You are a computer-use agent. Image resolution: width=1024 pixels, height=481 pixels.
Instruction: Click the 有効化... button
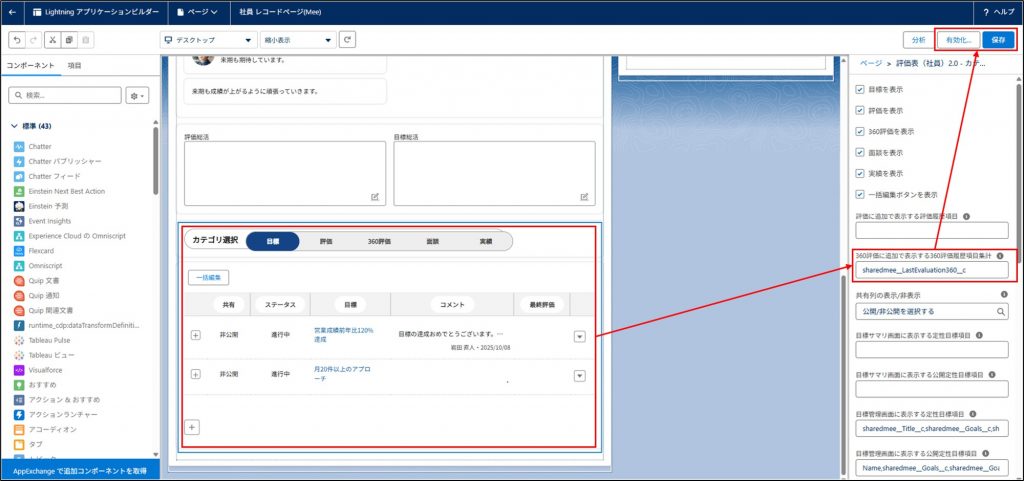point(957,40)
